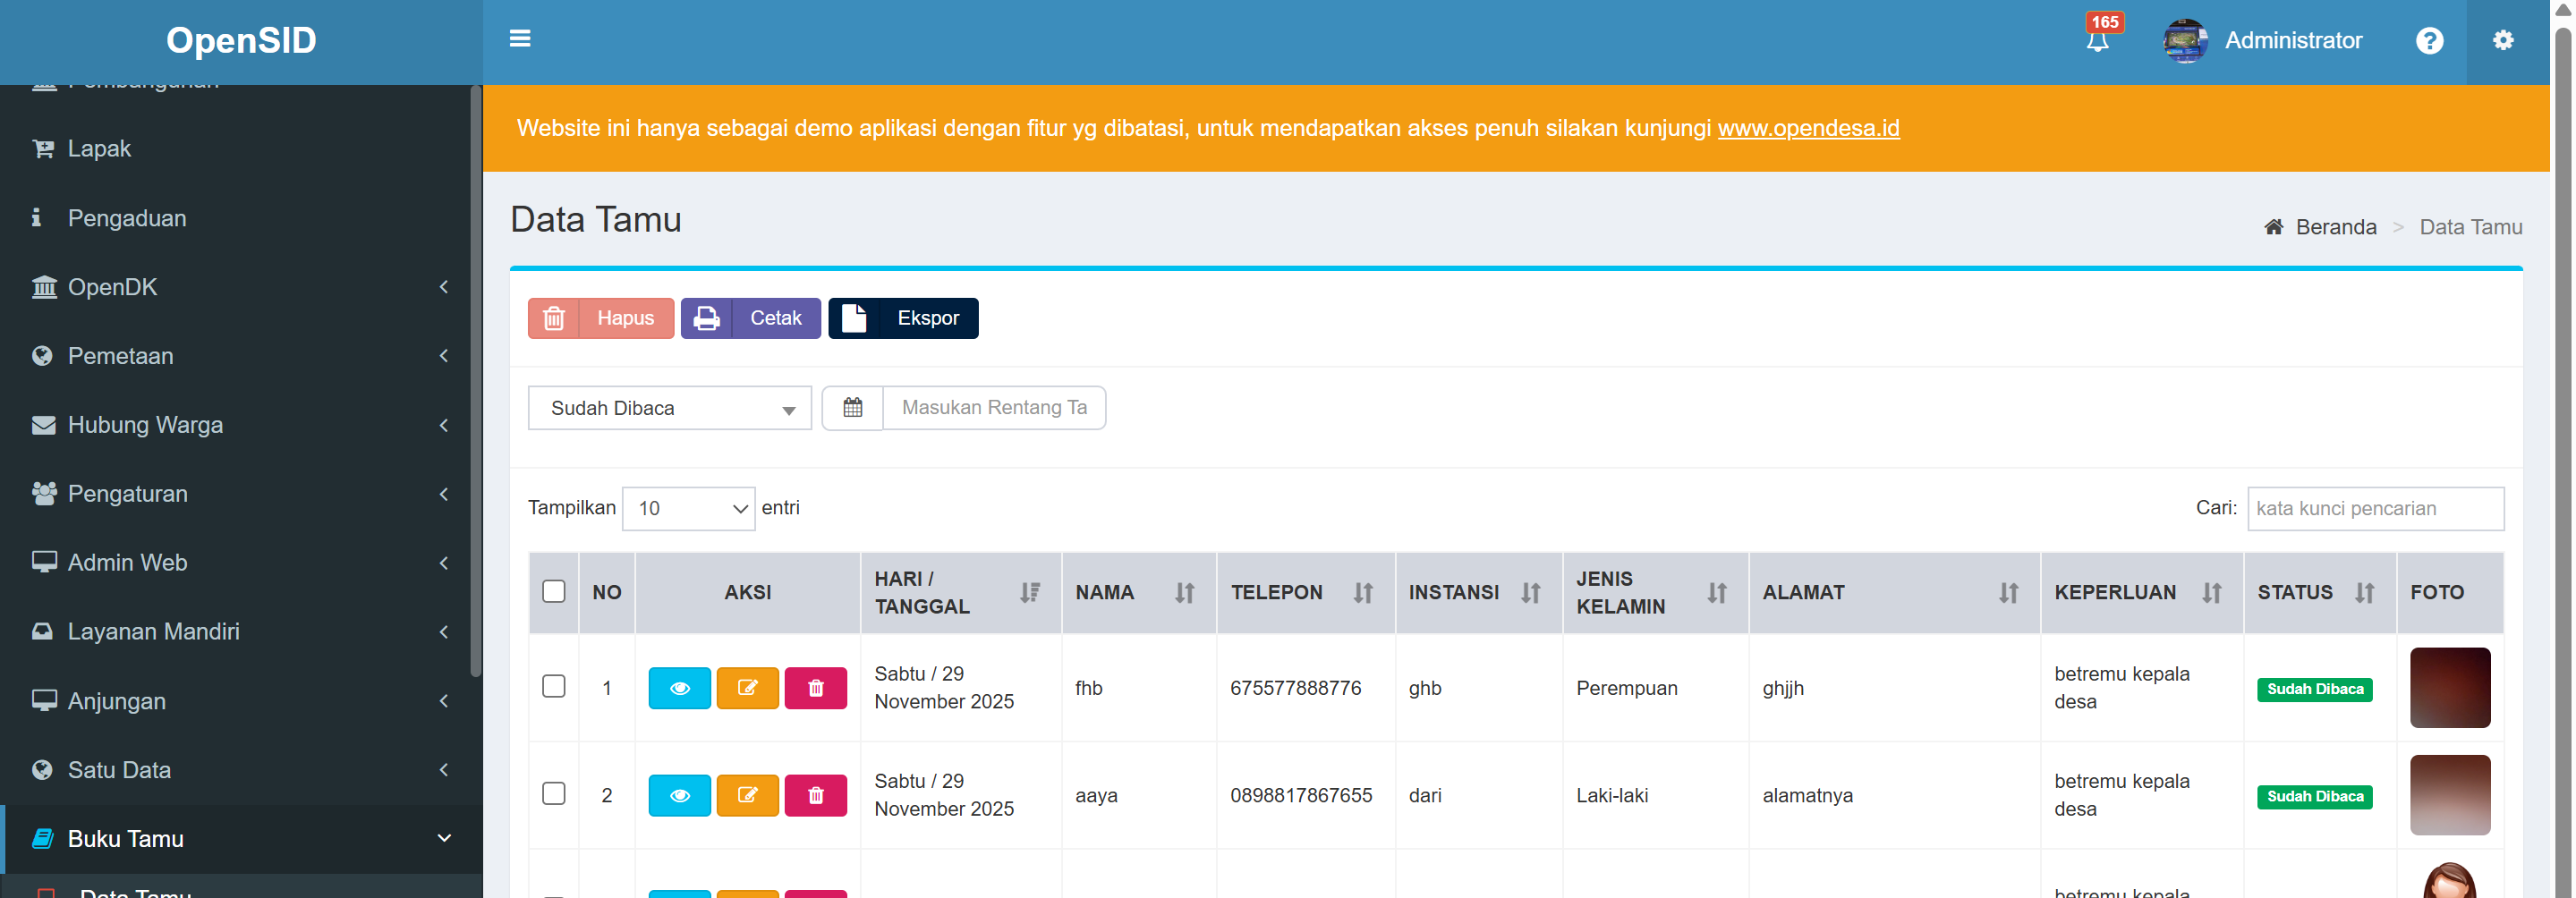Open the notifications bell with 165 badge

[x=2098, y=40]
